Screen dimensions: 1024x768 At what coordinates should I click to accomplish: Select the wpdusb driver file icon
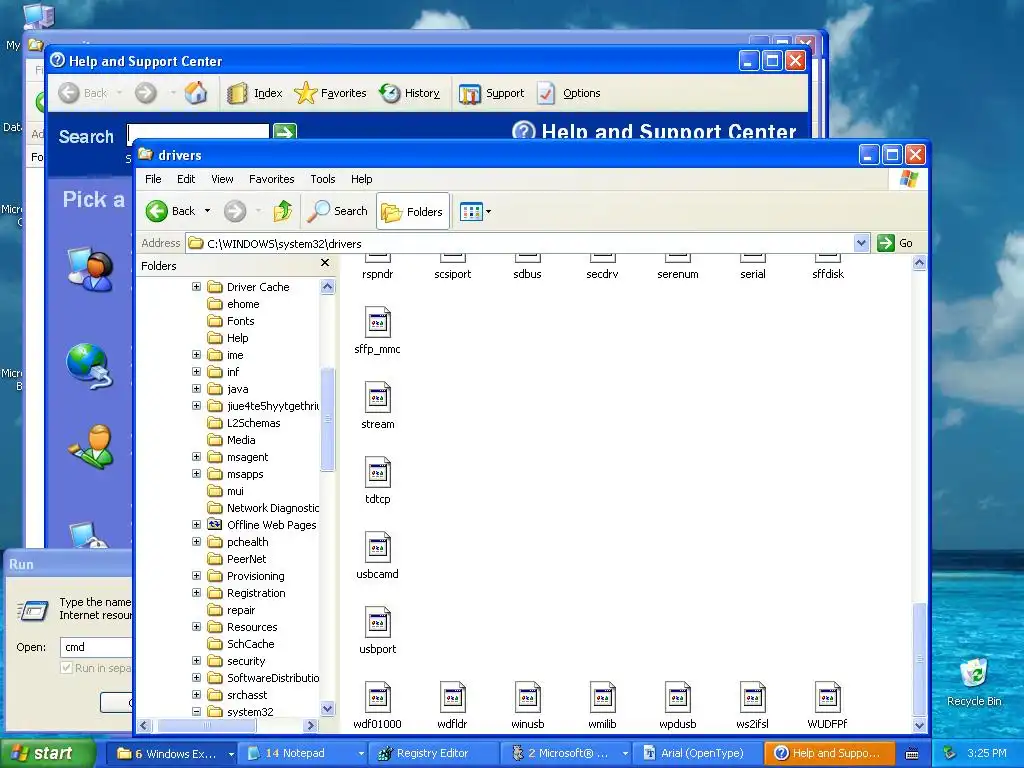pos(678,698)
